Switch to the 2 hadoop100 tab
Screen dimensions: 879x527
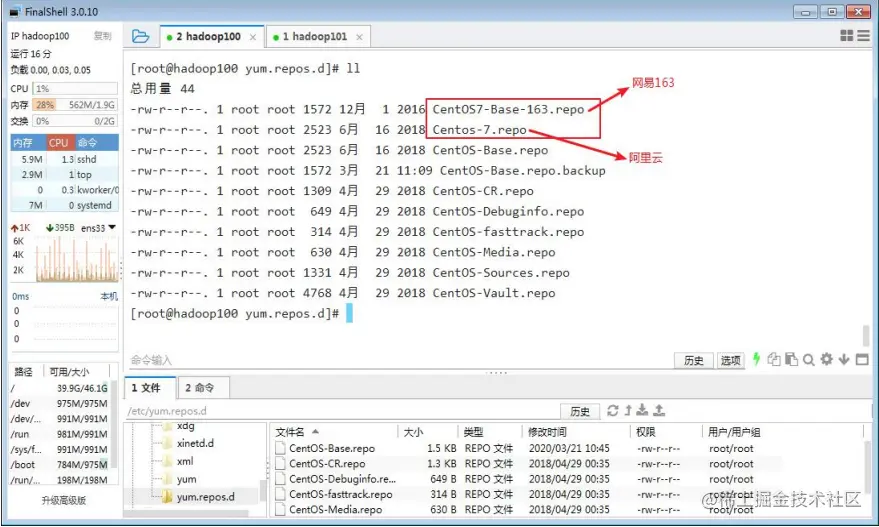(x=212, y=37)
